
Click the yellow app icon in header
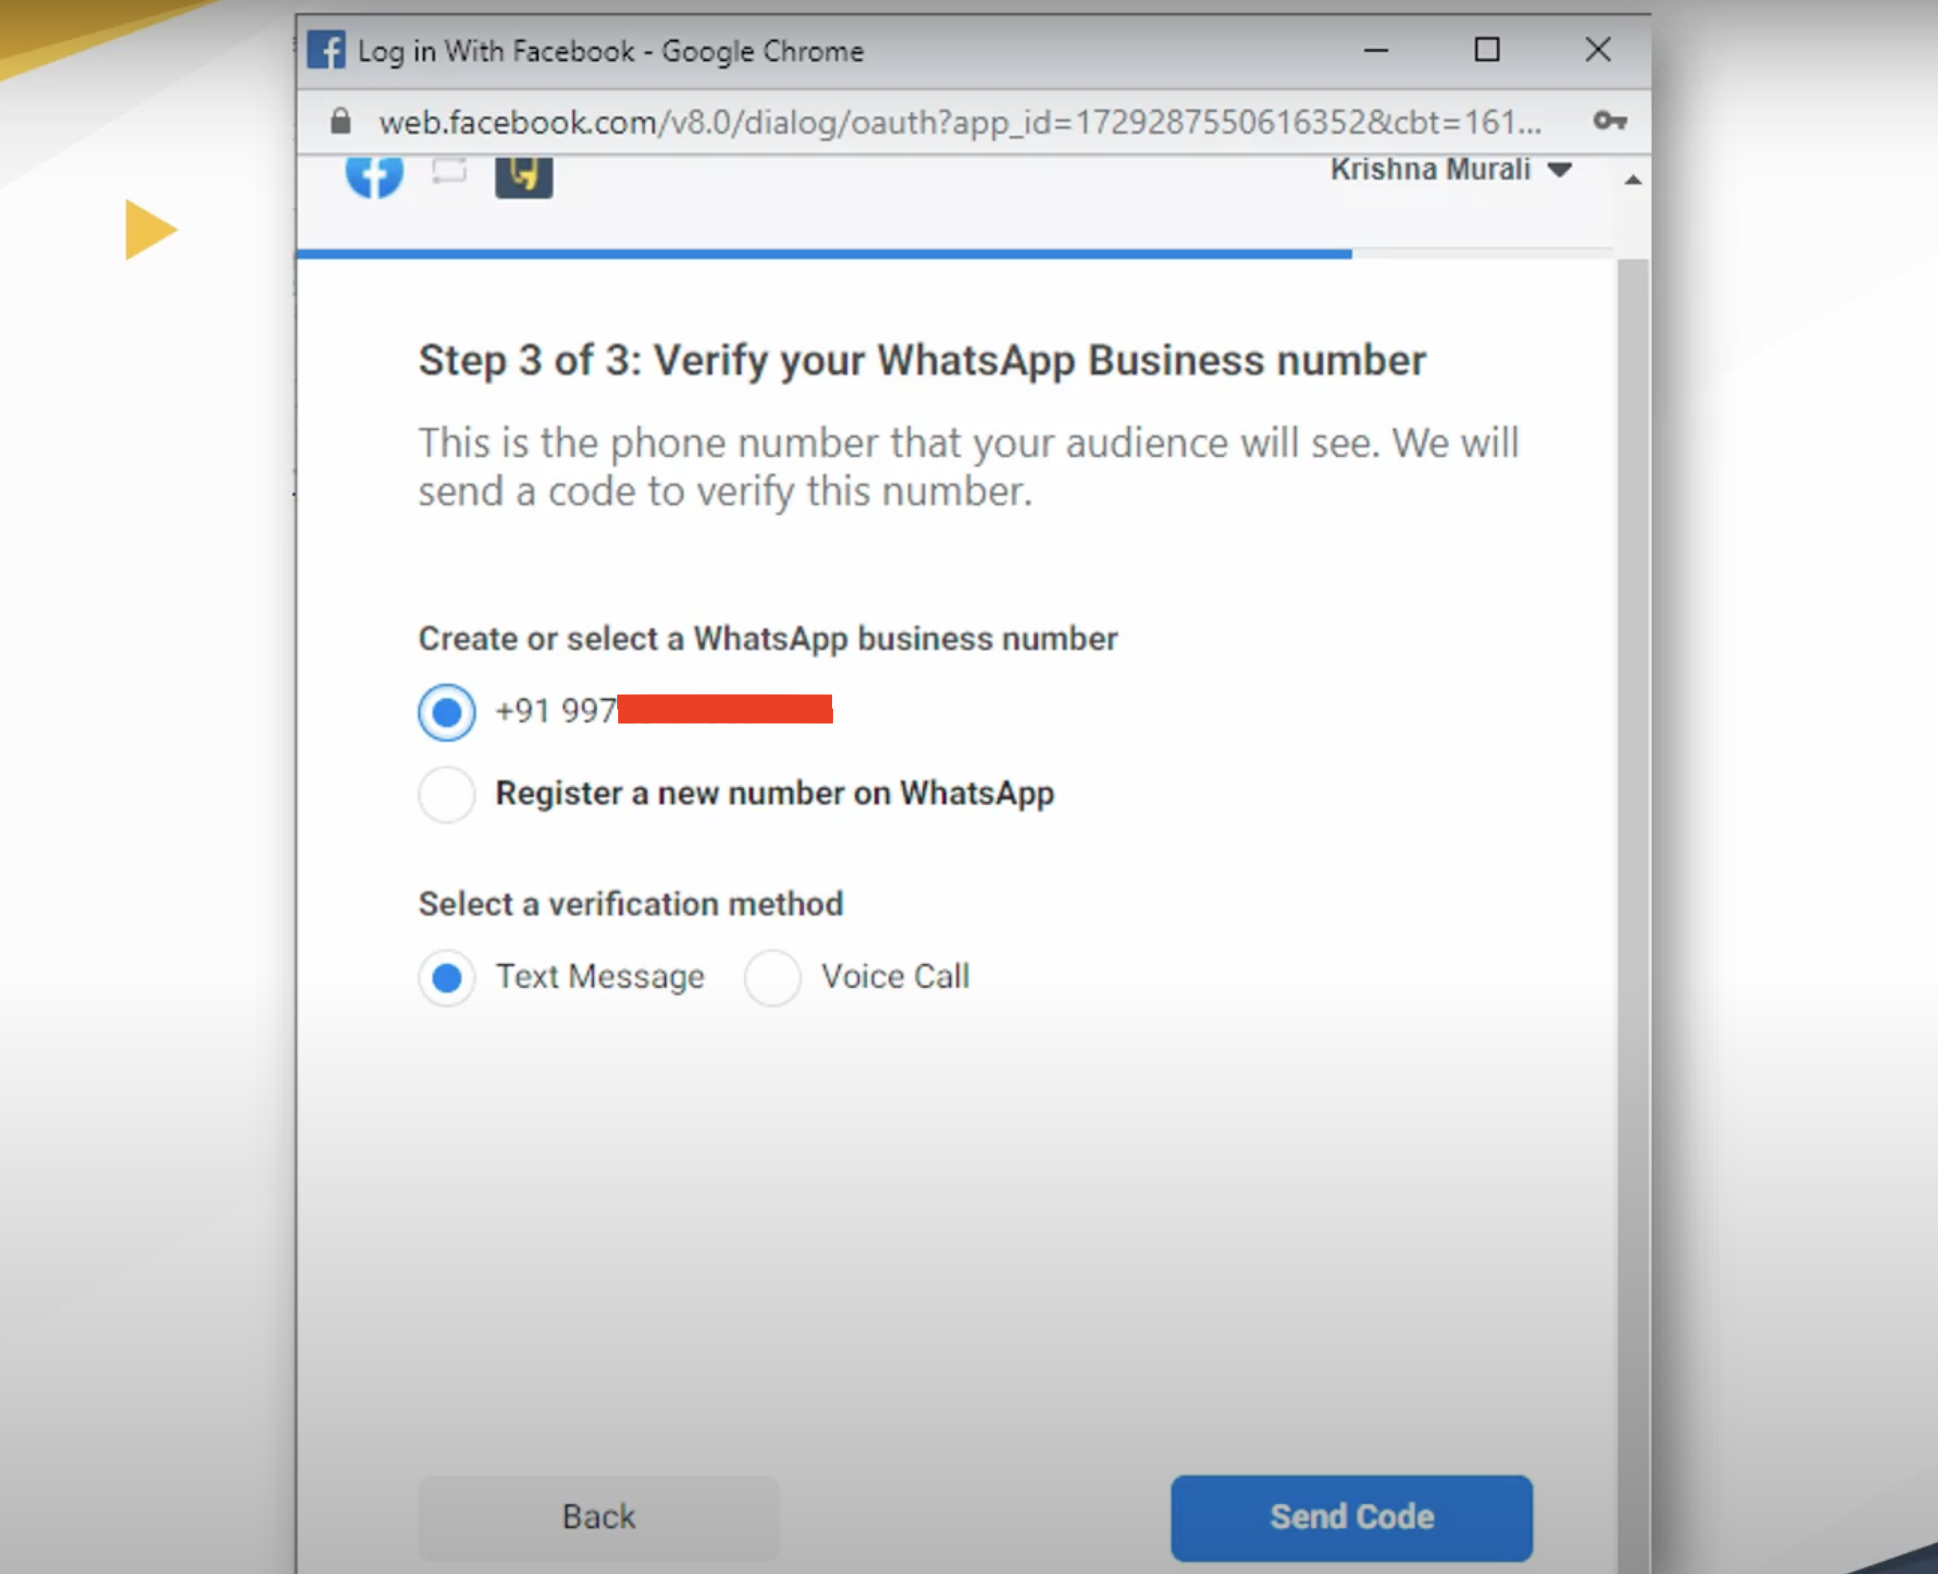[524, 176]
